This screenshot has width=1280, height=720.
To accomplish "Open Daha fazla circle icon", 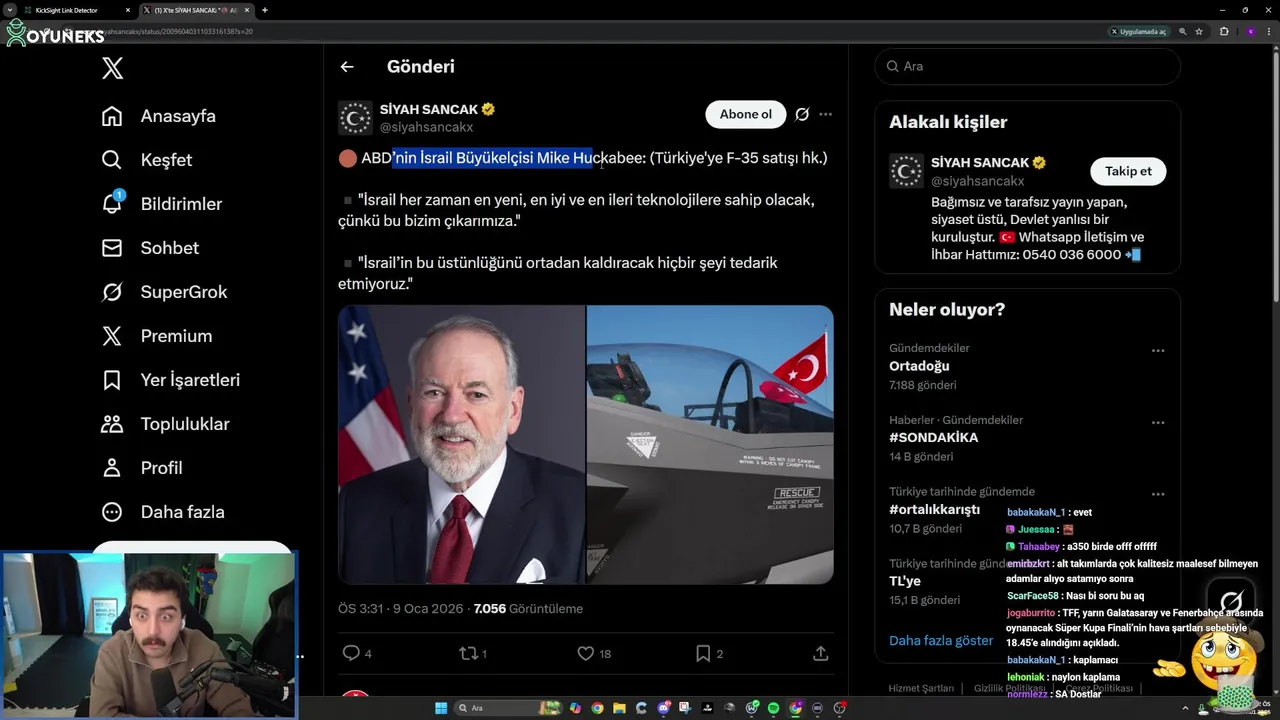I will [x=112, y=512].
